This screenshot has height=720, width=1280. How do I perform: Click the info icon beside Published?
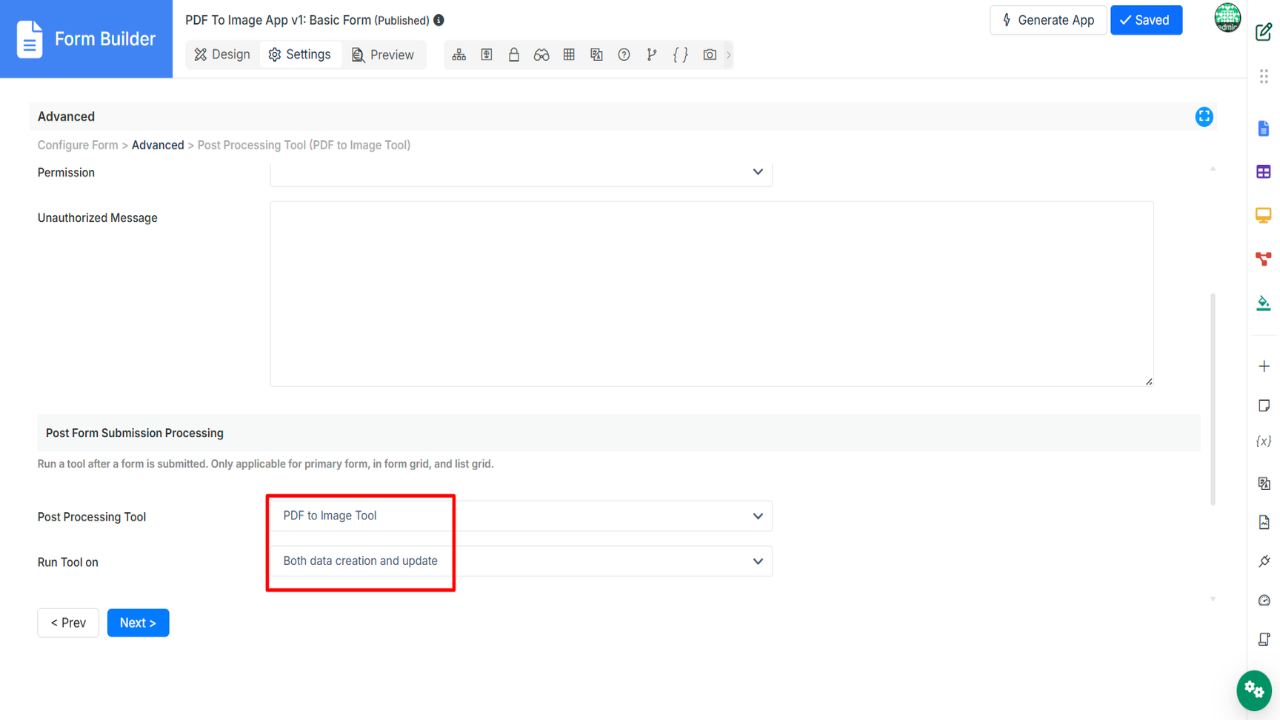point(439,20)
